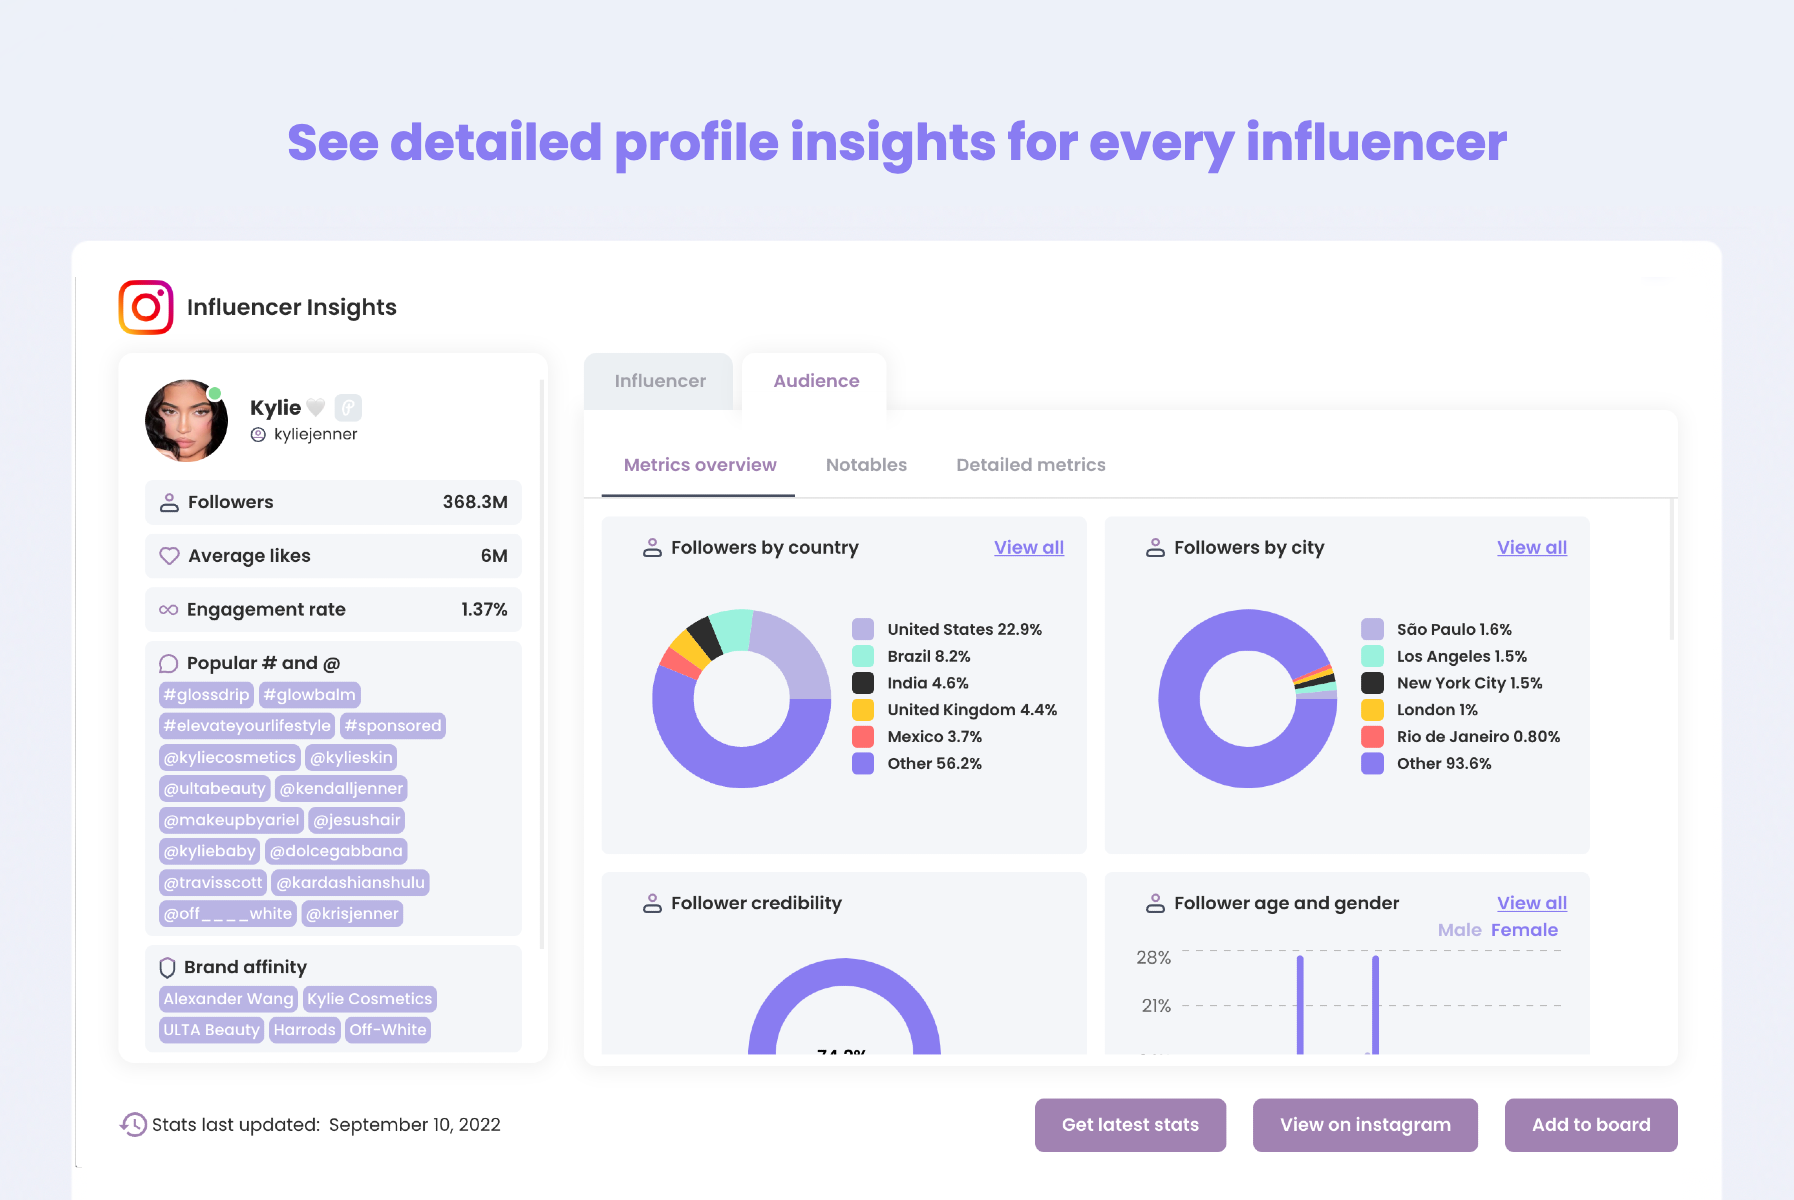Image resolution: width=1794 pixels, height=1200 pixels.
Task: Click the Kylie Cosmetics brand tag
Action: (x=369, y=999)
